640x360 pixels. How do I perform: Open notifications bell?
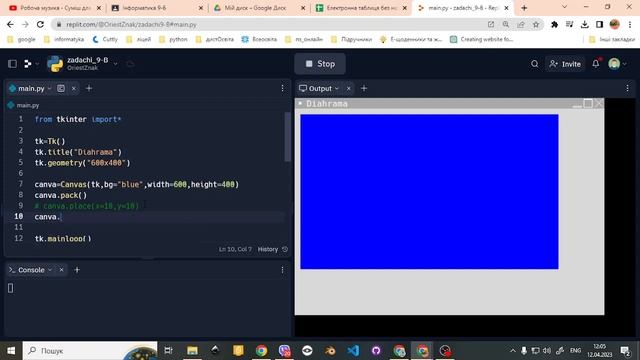pos(596,64)
